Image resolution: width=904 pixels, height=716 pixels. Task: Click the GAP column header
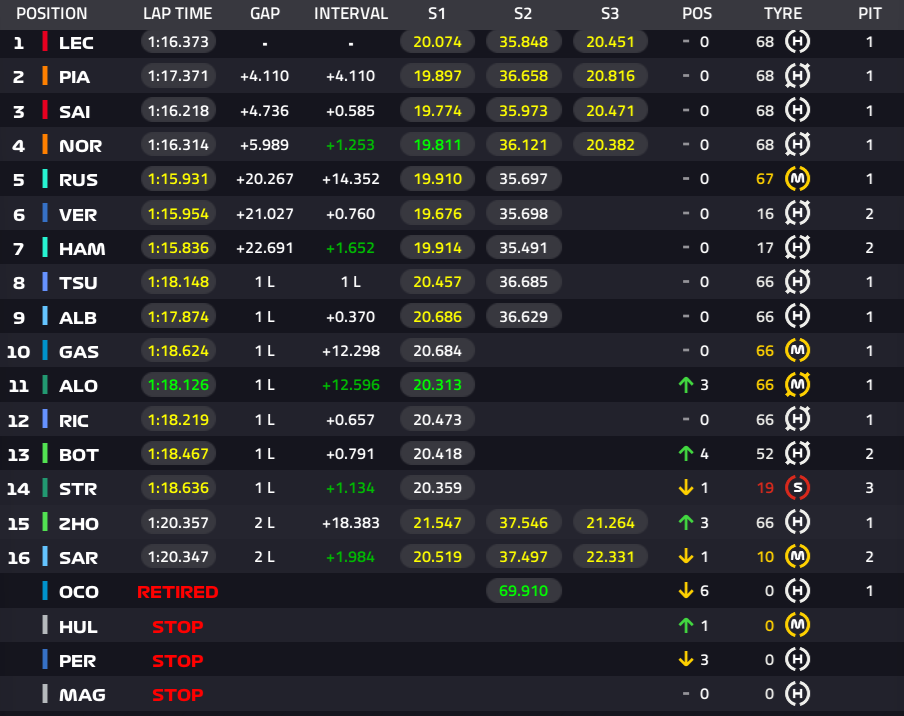pos(265,14)
